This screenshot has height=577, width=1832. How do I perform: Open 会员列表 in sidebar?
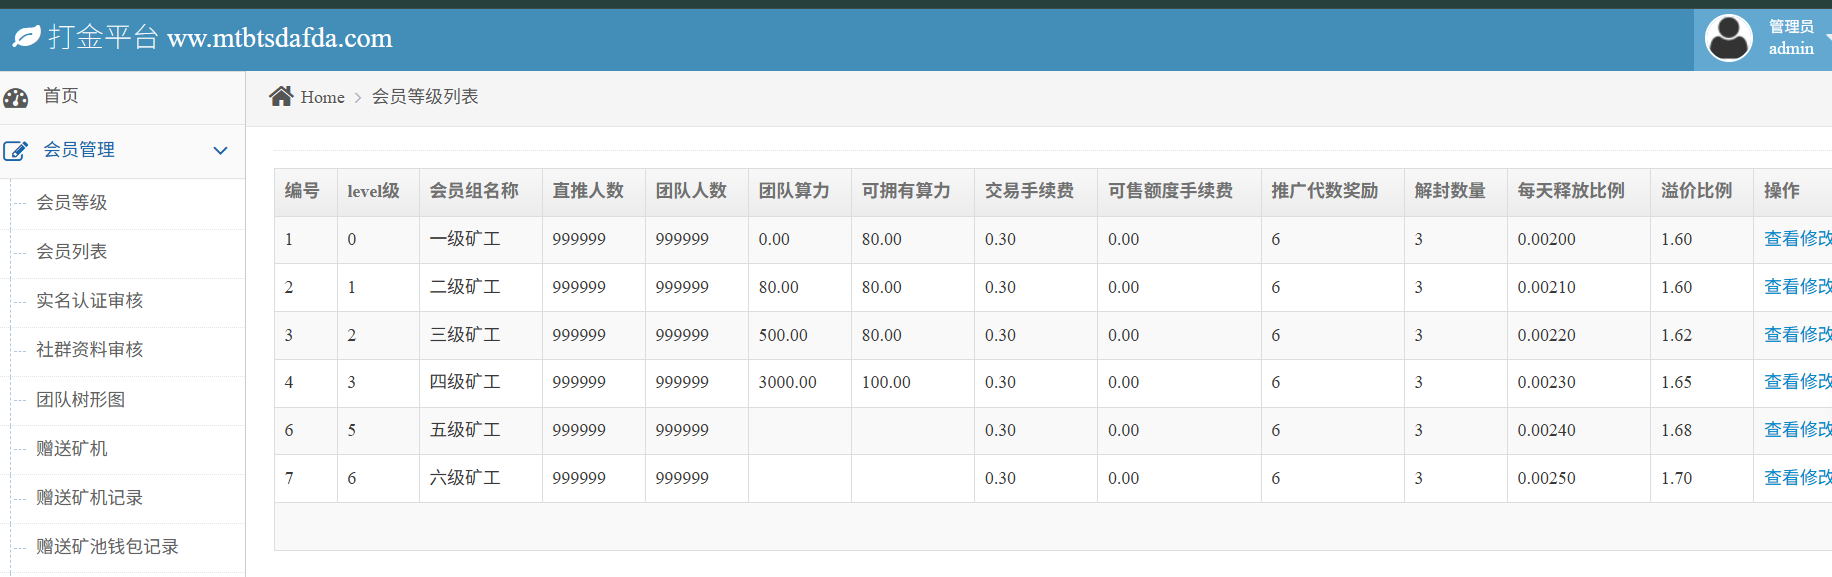(72, 252)
